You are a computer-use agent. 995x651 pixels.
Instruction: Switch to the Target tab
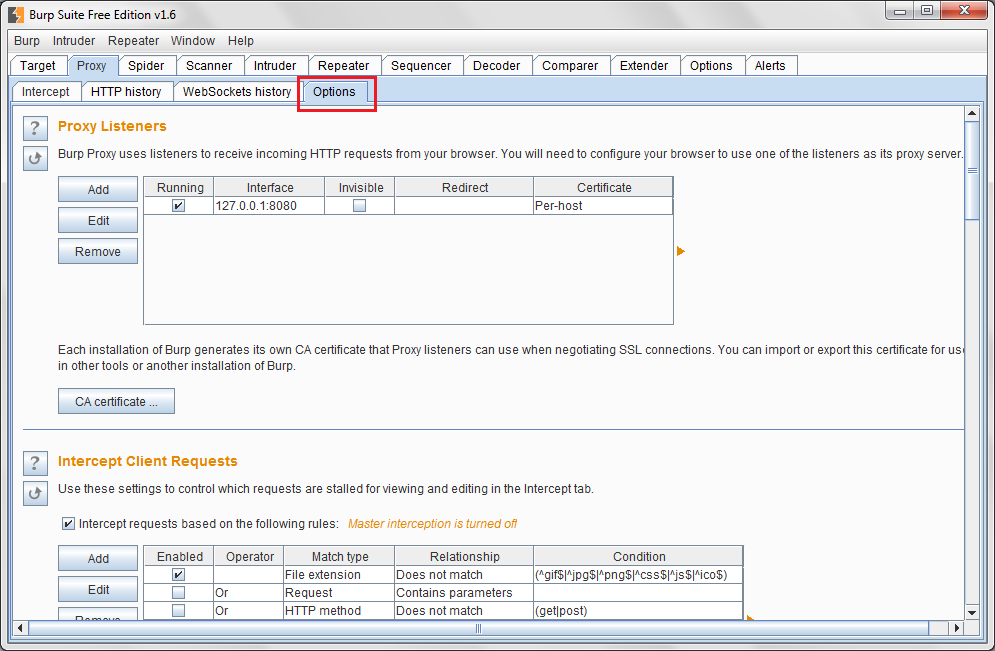click(37, 65)
